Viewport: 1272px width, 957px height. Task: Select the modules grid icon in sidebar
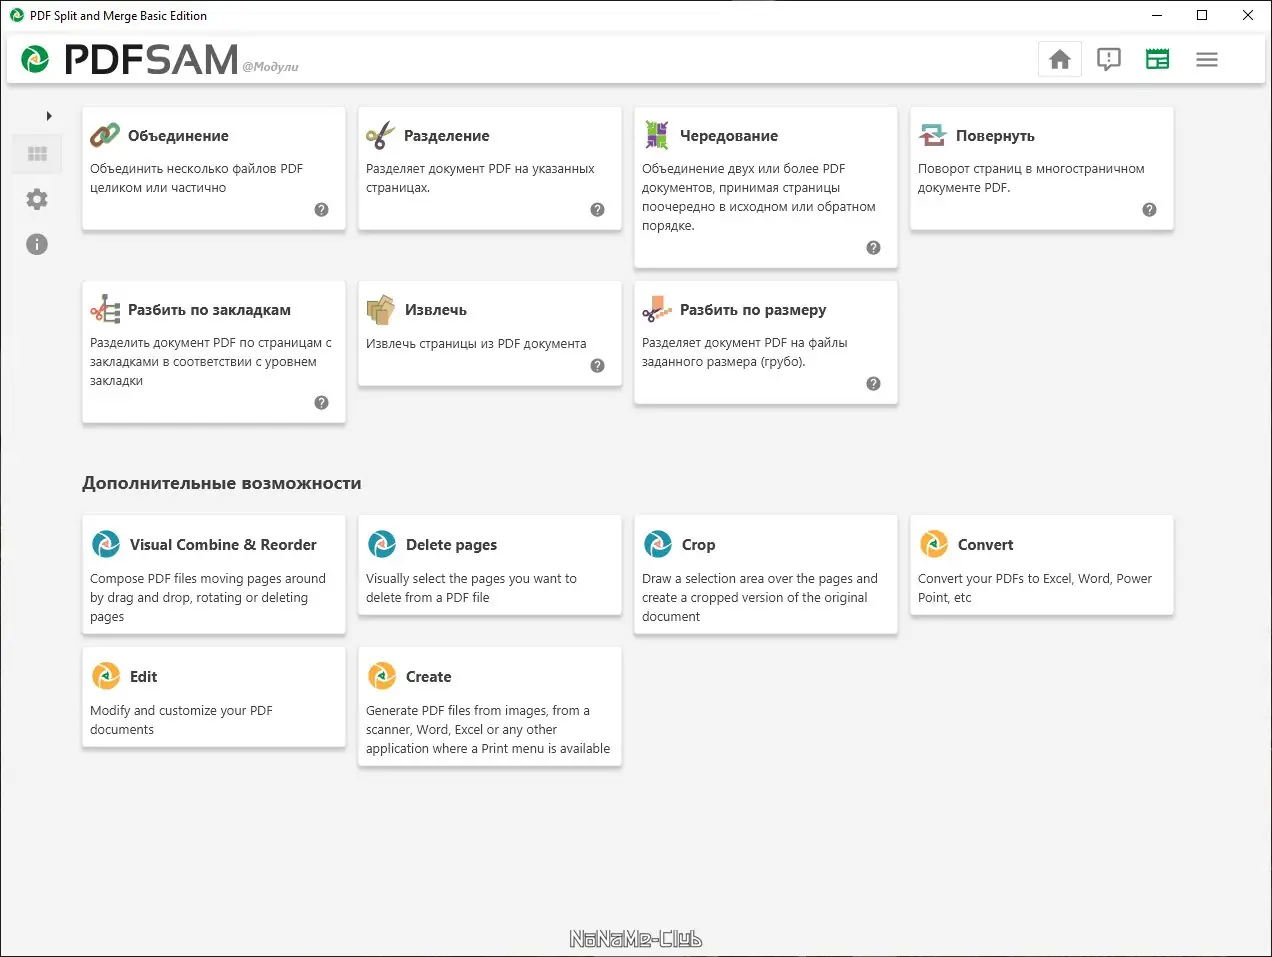coord(38,154)
